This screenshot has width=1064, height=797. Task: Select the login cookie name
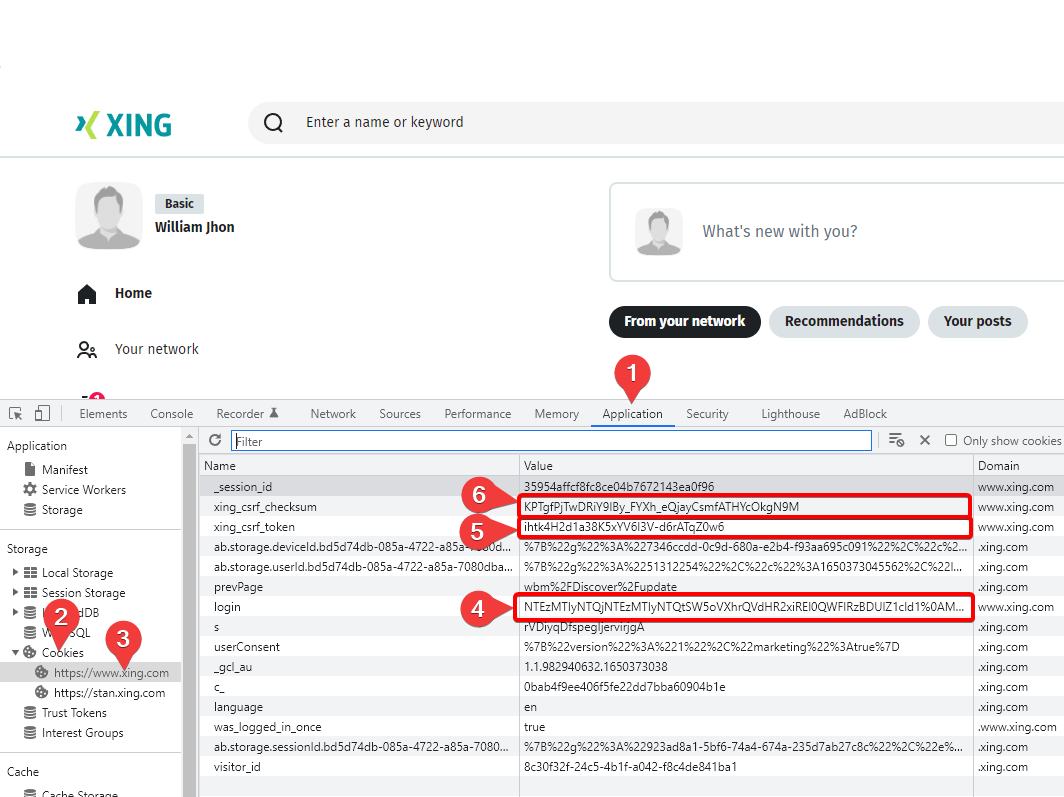(227, 607)
